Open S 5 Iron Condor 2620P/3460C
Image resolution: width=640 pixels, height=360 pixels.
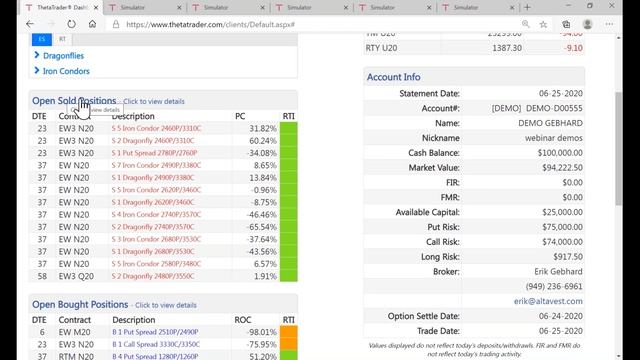(x=156, y=190)
